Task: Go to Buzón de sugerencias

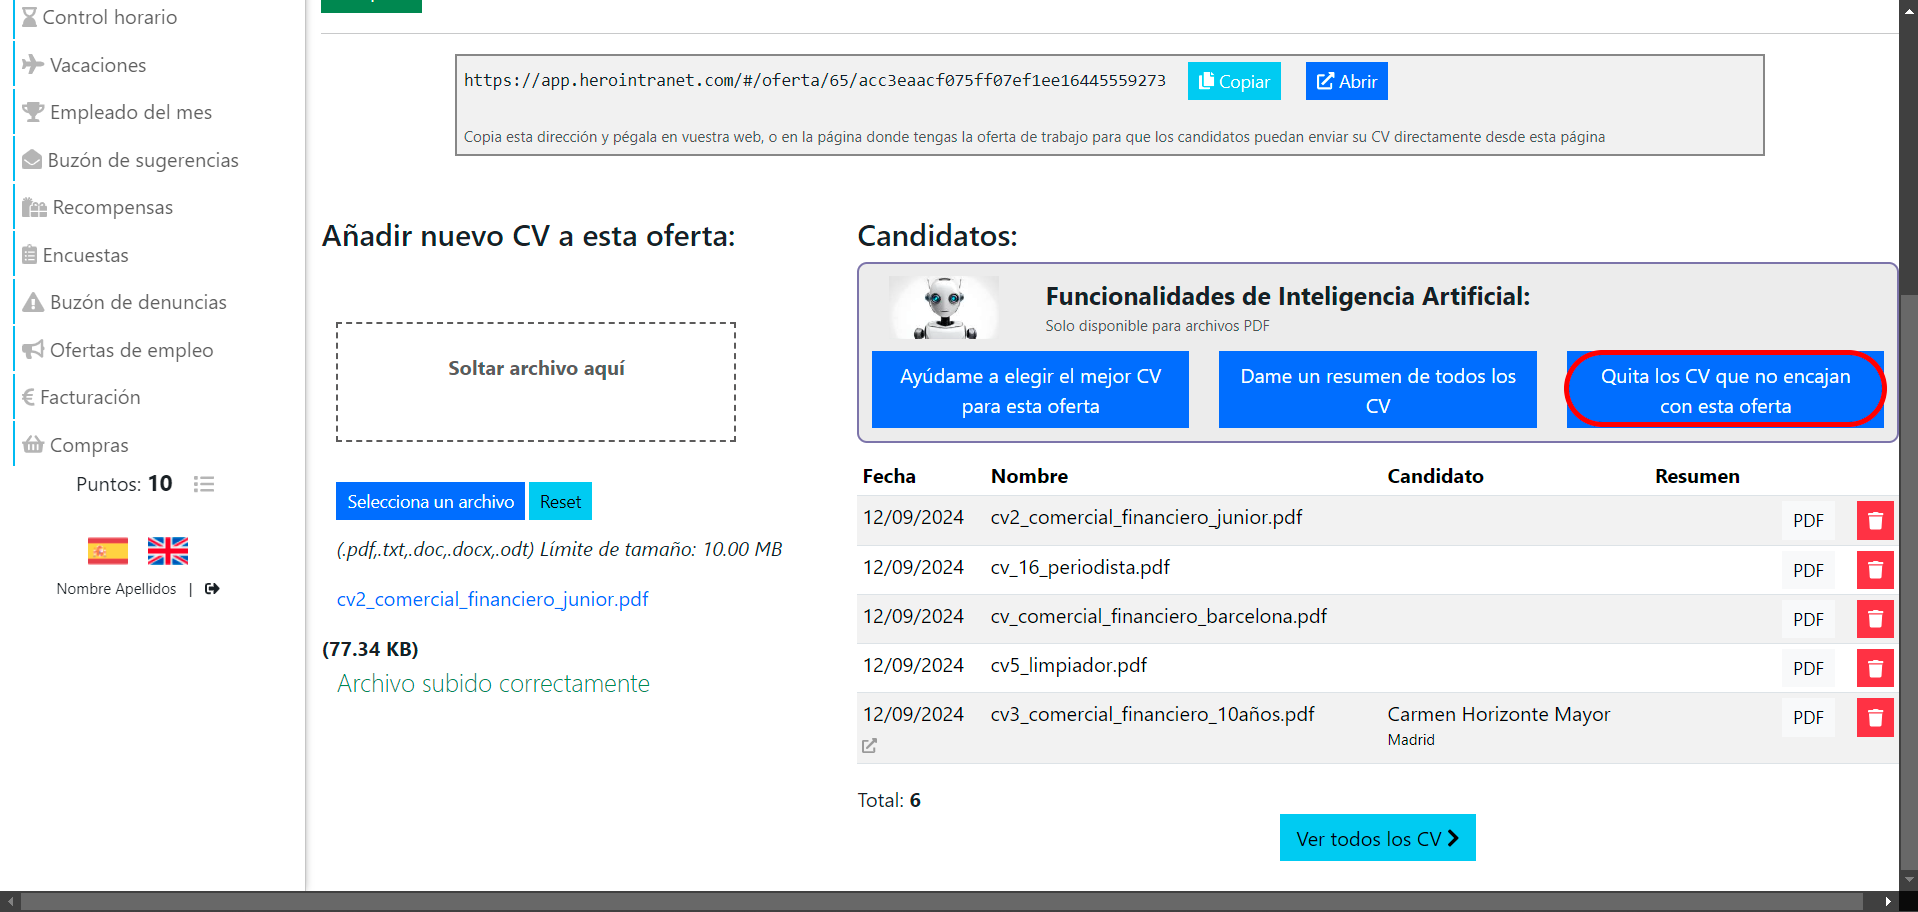Action: click(130, 160)
